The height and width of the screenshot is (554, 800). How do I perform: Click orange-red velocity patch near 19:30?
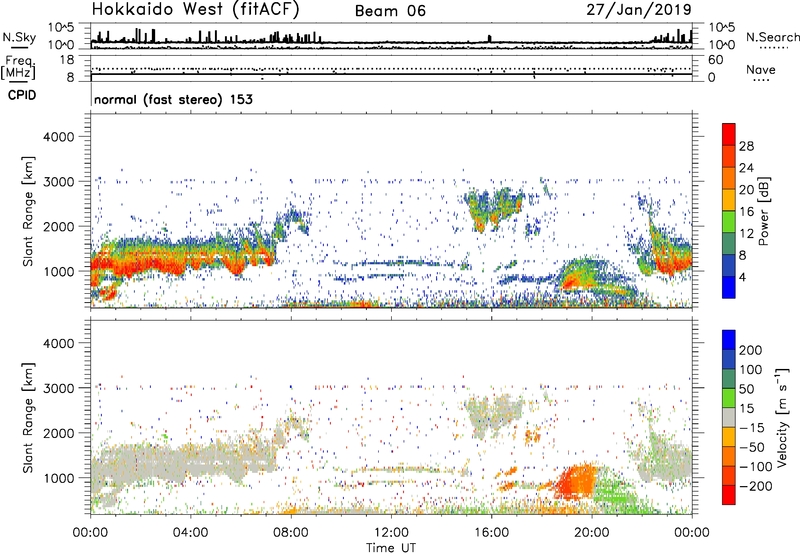[x=577, y=481]
